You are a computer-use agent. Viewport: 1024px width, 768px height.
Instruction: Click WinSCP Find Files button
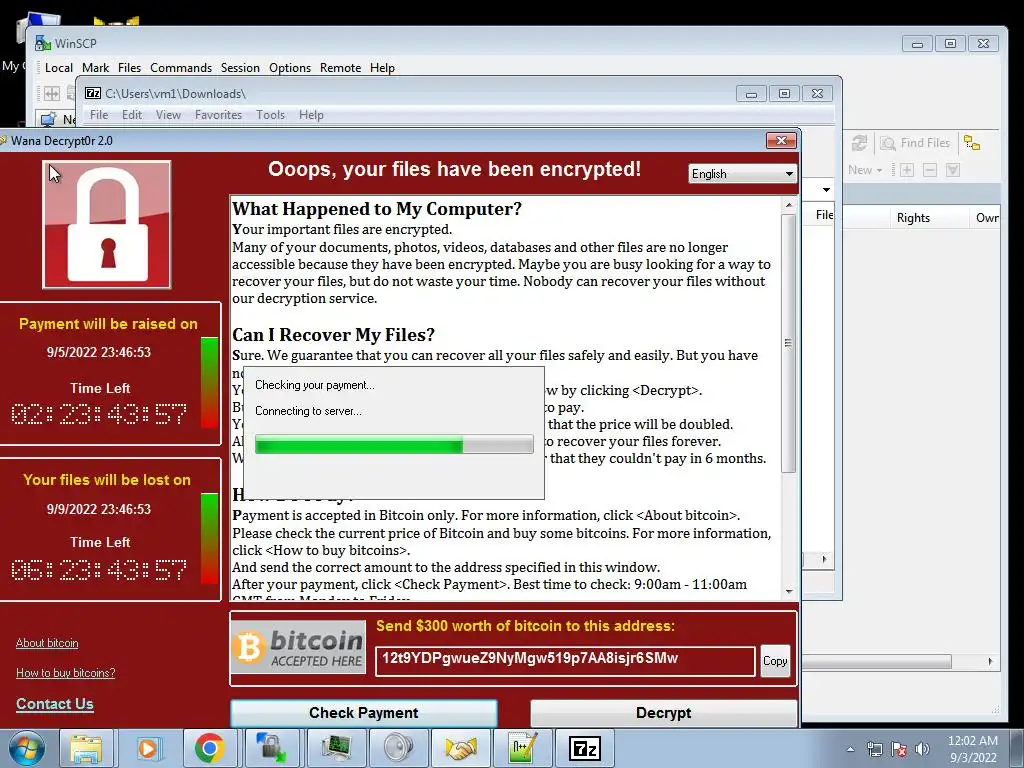tap(915, 143)
